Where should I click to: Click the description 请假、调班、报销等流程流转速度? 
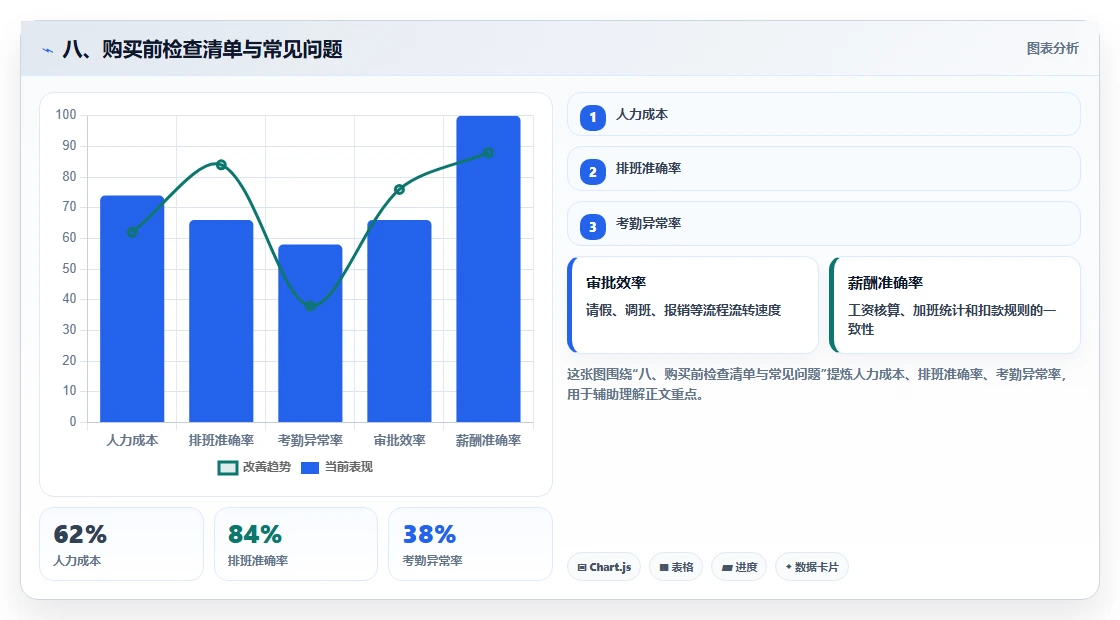tap(684, 311)
